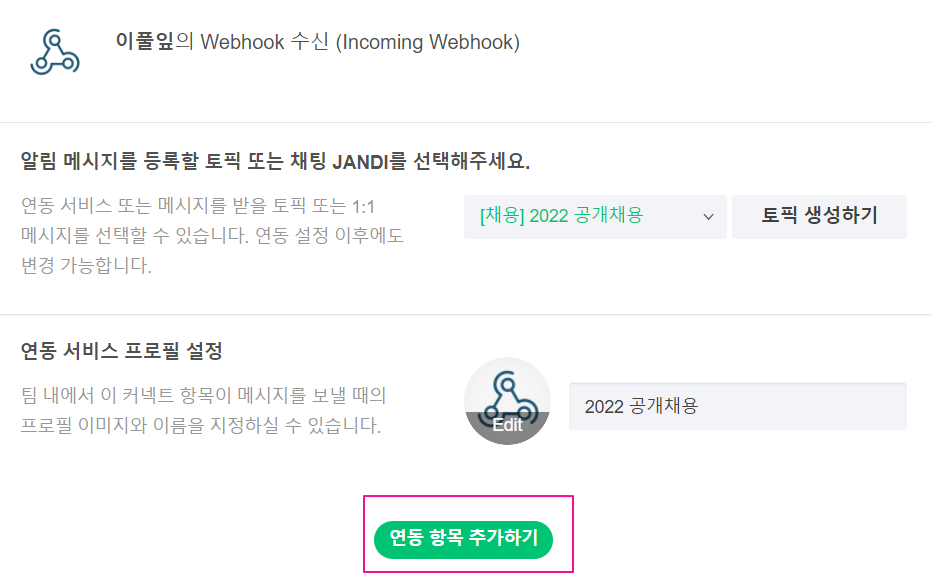Click the Webhook logo icon beside the title
The width and height of the screenshot is (943, 584).
[54, 52]
